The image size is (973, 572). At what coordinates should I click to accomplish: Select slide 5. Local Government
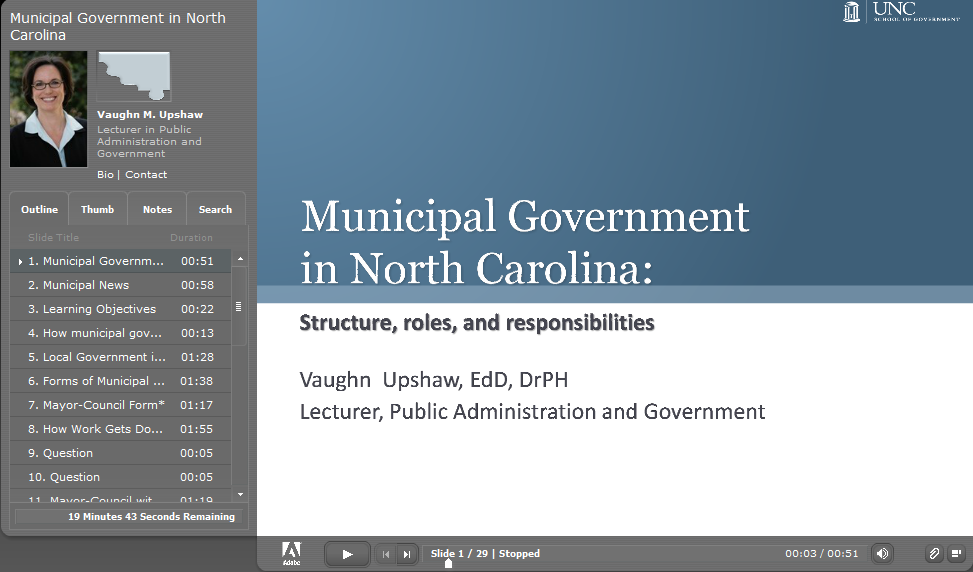(120, 357)
